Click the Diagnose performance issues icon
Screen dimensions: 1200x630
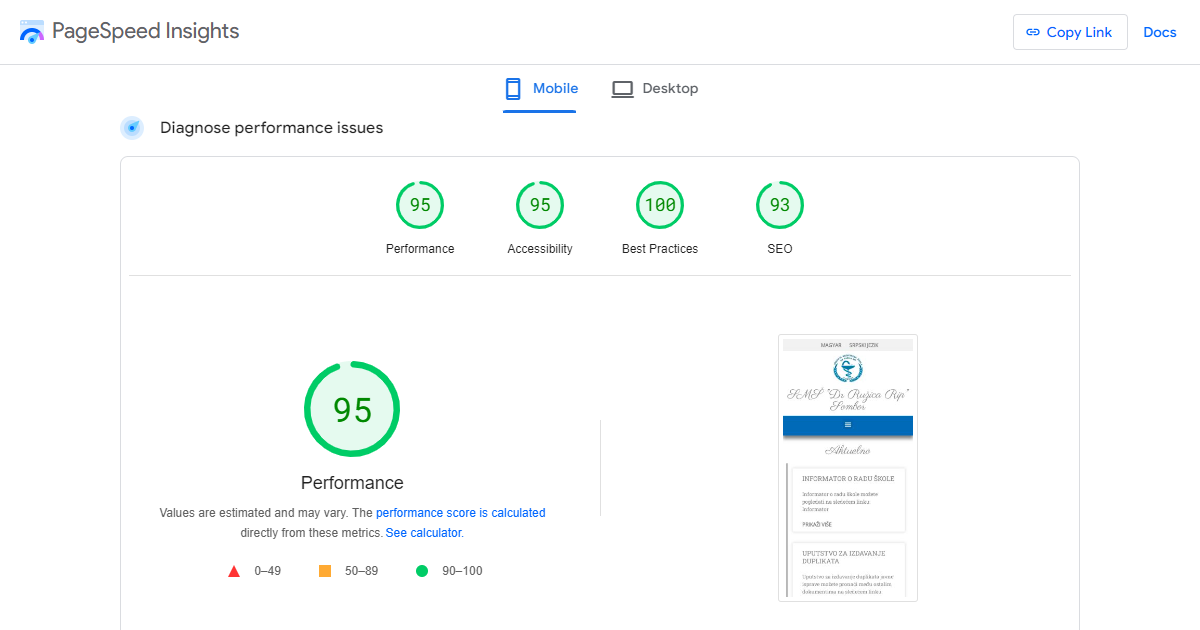tap(132, 128)
